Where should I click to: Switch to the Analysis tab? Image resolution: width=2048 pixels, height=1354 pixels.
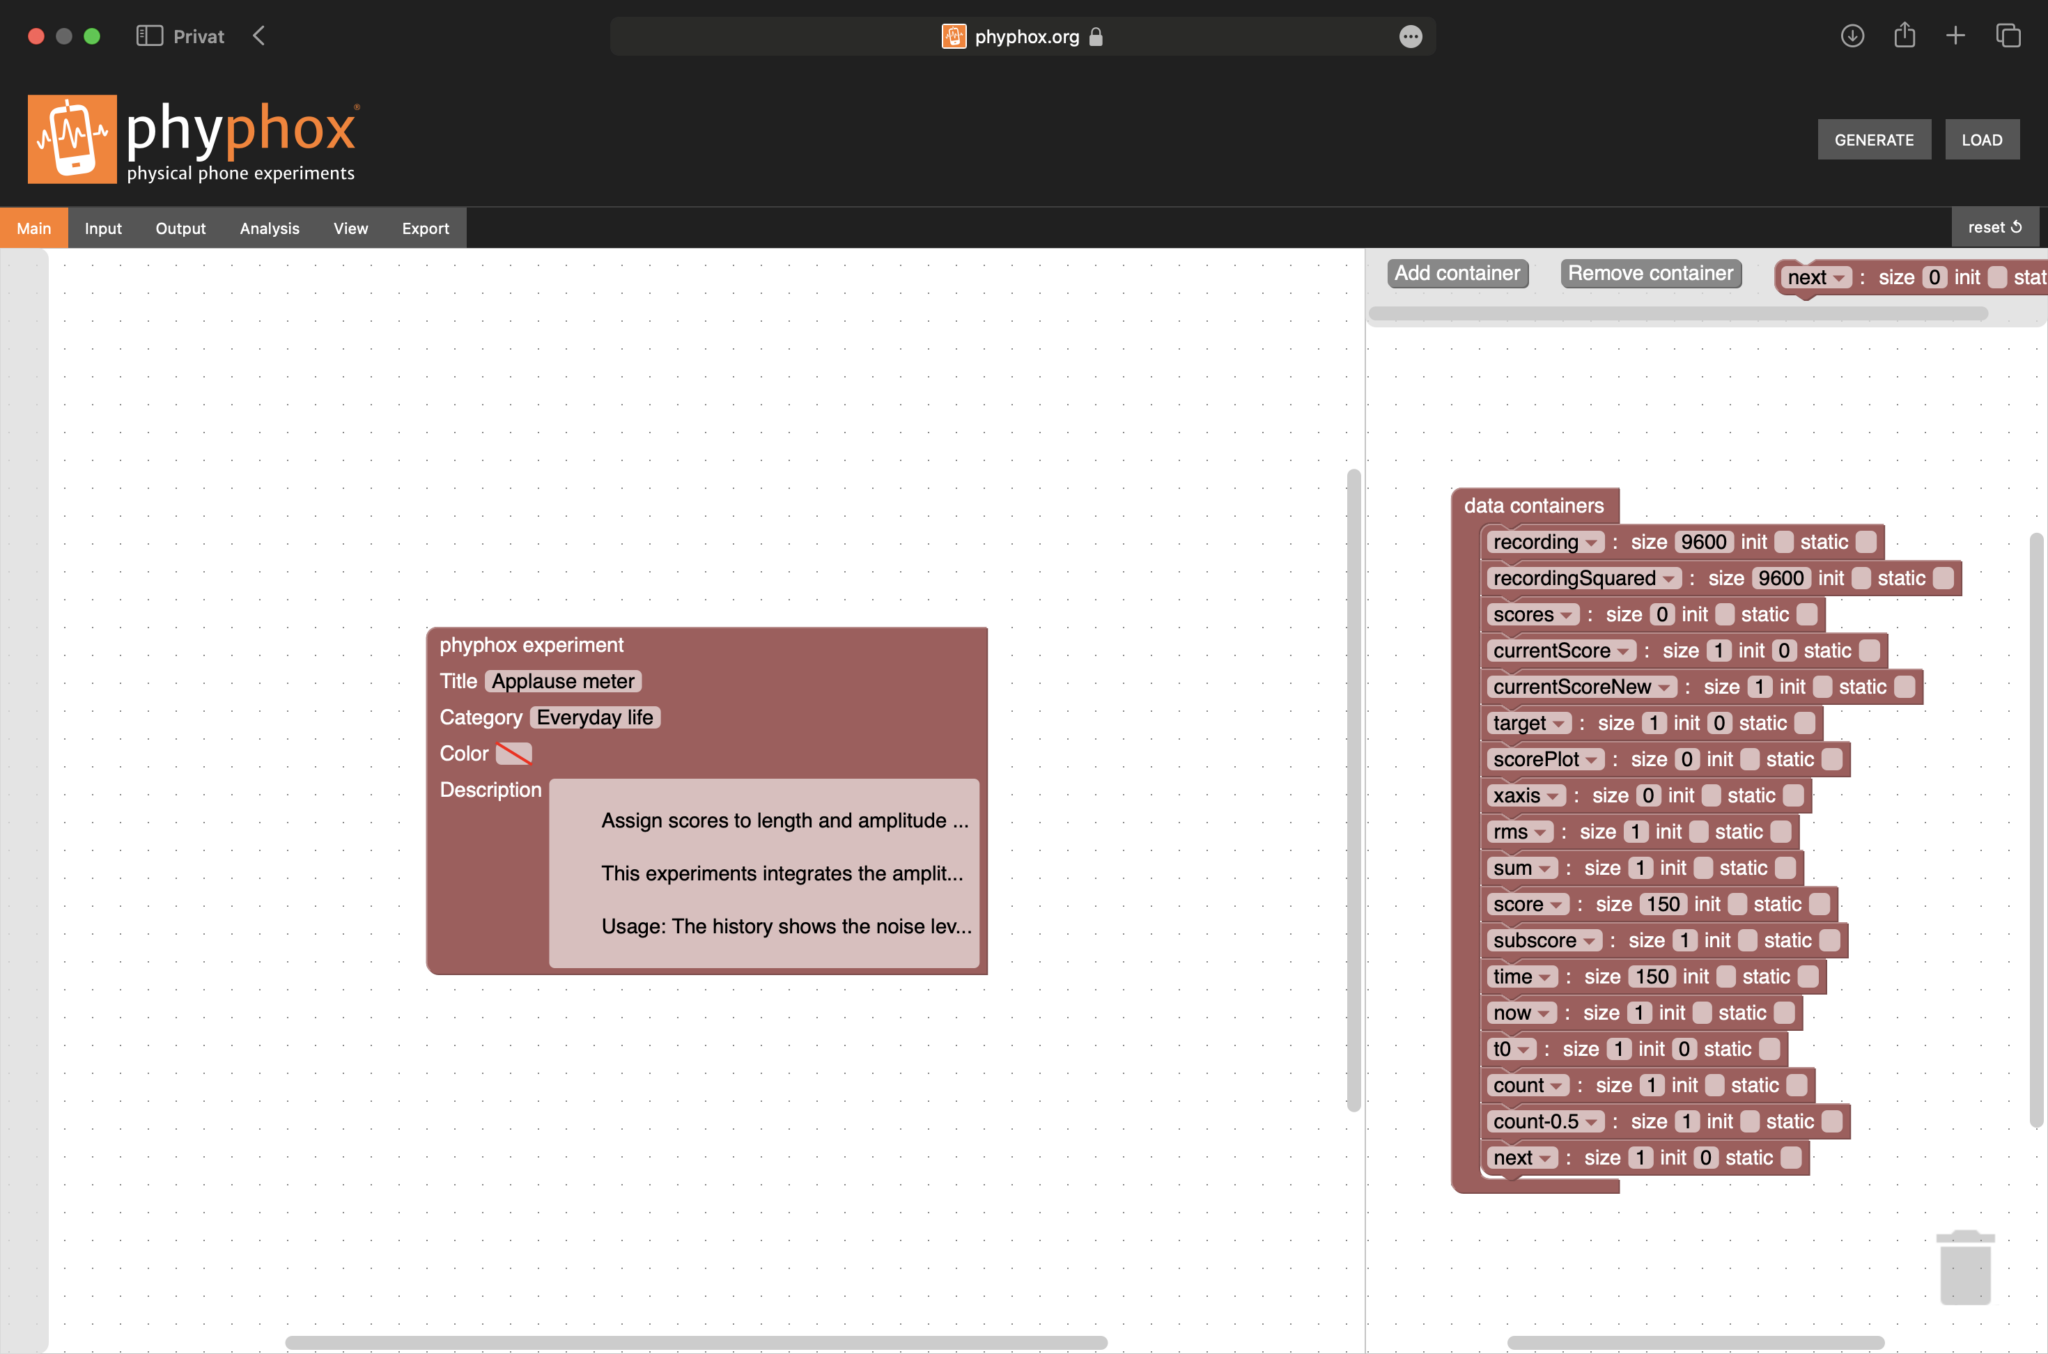pos(268,228)
